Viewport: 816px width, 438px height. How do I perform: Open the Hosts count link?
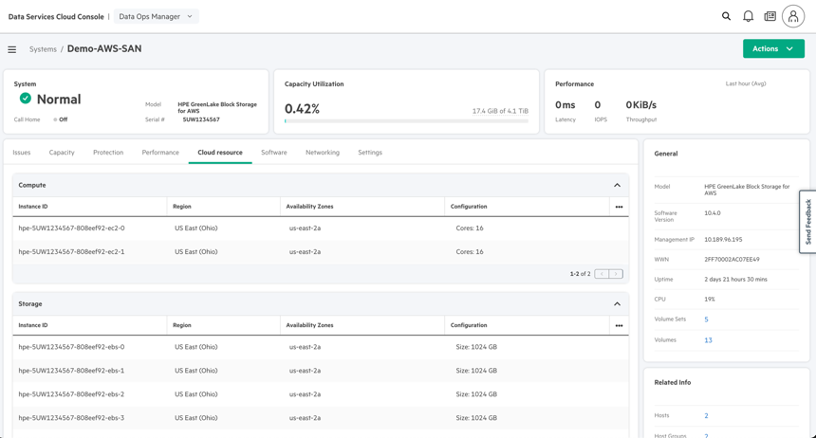706,416
